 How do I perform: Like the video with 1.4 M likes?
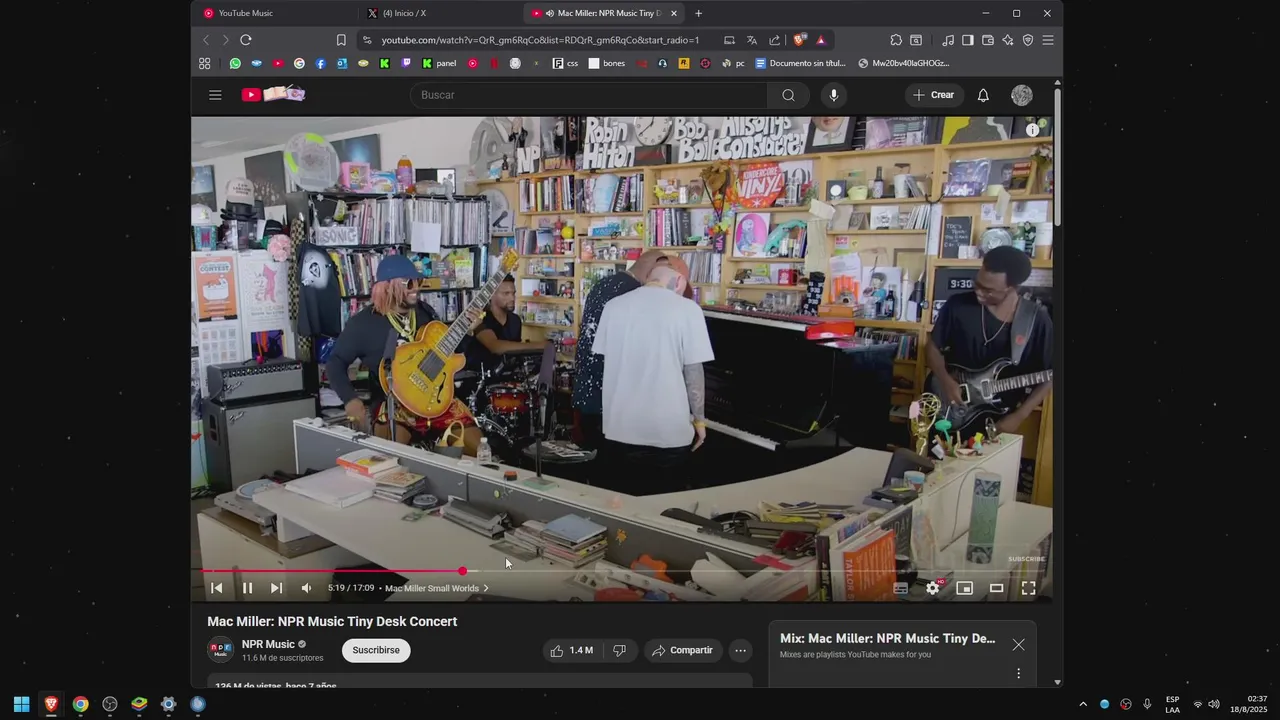[571, 650]
